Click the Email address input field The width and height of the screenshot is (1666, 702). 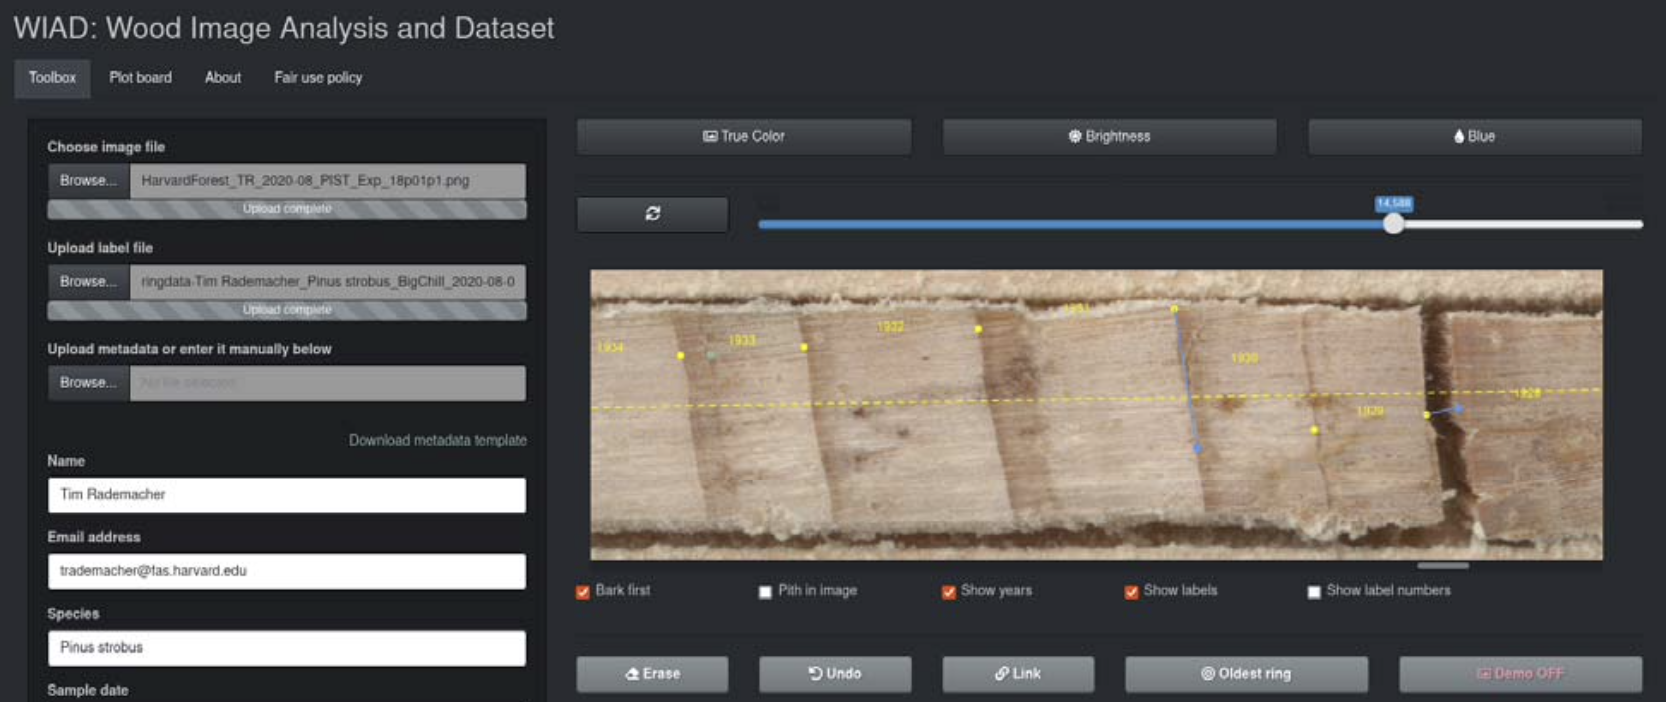pyautogui.click(x=286, y=571)
